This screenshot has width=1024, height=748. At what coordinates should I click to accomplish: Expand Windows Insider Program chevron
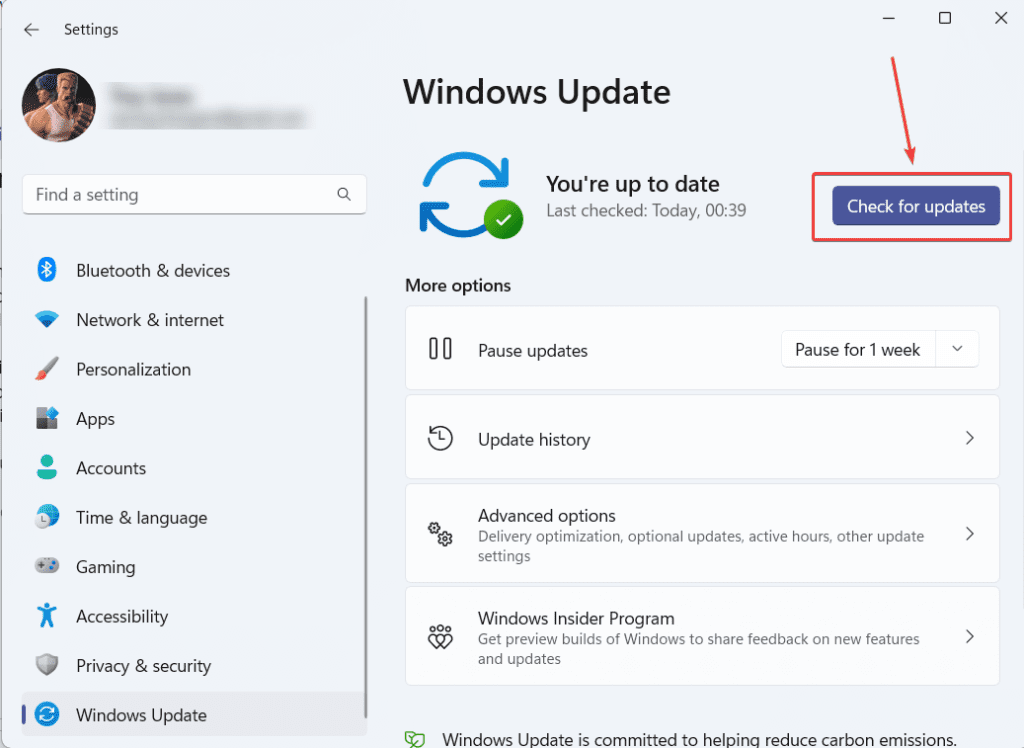[970, 636]
